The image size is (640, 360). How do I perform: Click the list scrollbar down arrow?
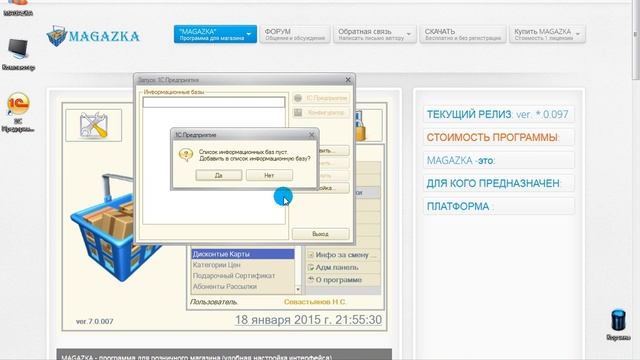pos(298,289)
